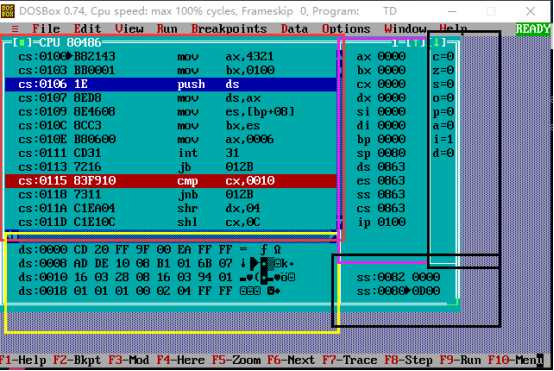The height and width of the screenshot is (371, 554).
Task: Select memory dump row ds:0000
Action: [150, 250]
